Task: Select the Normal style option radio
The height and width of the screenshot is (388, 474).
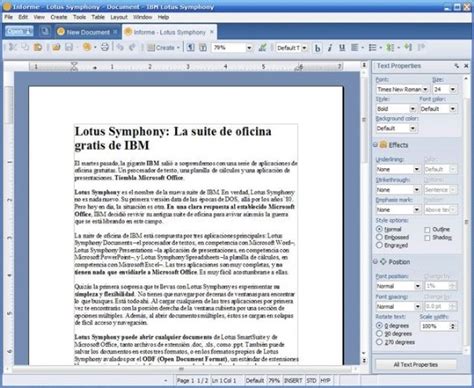Action: (x=379, y=229)
